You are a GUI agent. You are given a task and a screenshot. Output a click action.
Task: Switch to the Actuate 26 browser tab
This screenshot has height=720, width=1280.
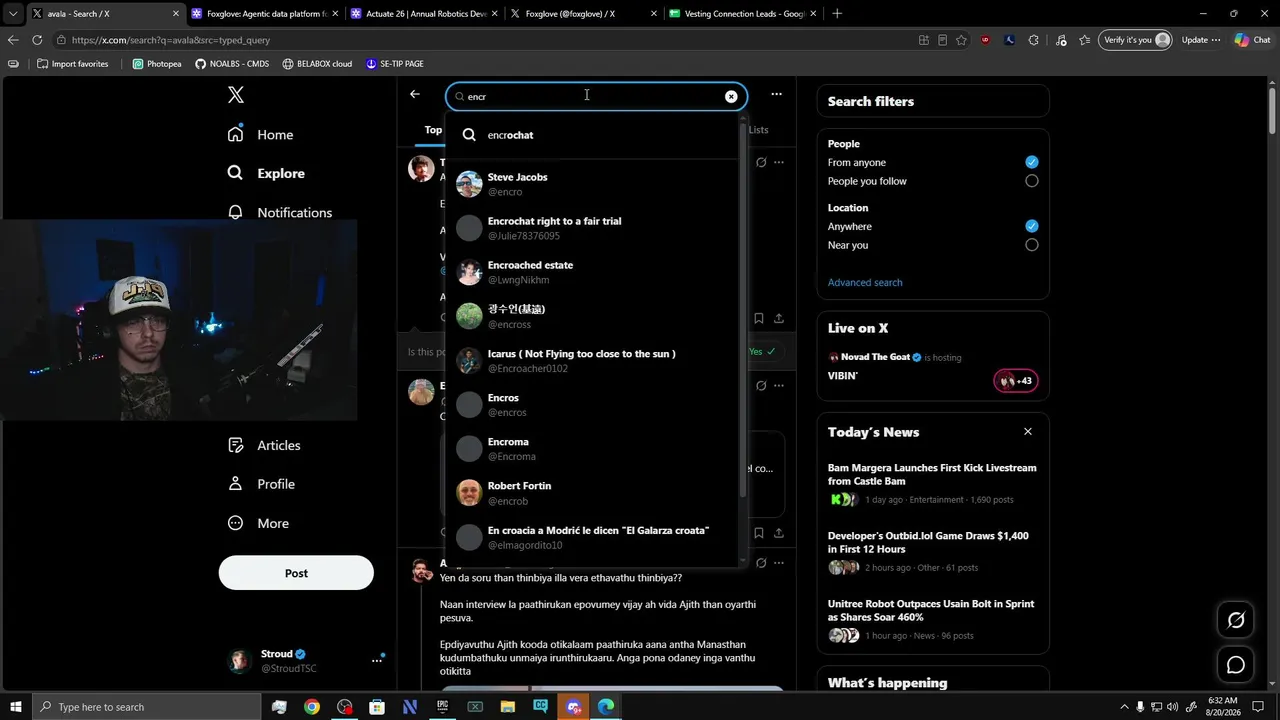[423, 13]
